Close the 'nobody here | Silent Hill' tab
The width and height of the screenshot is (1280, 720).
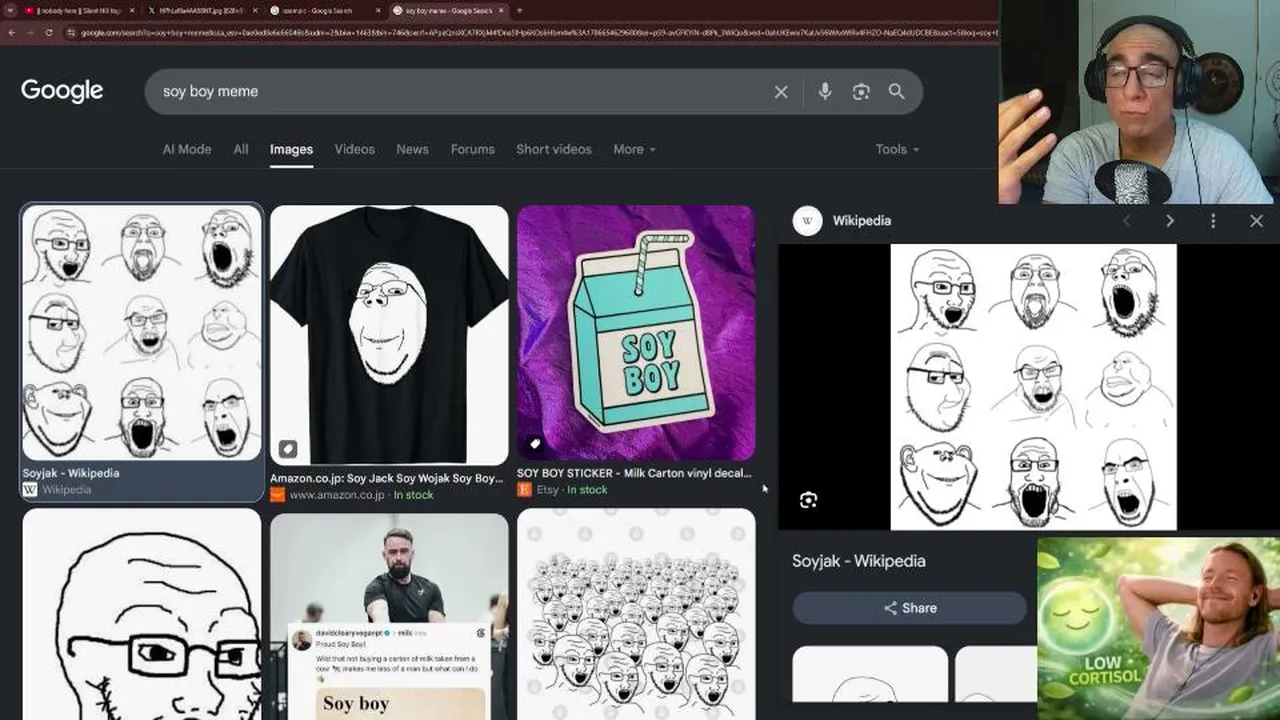(x=132, y=10)
